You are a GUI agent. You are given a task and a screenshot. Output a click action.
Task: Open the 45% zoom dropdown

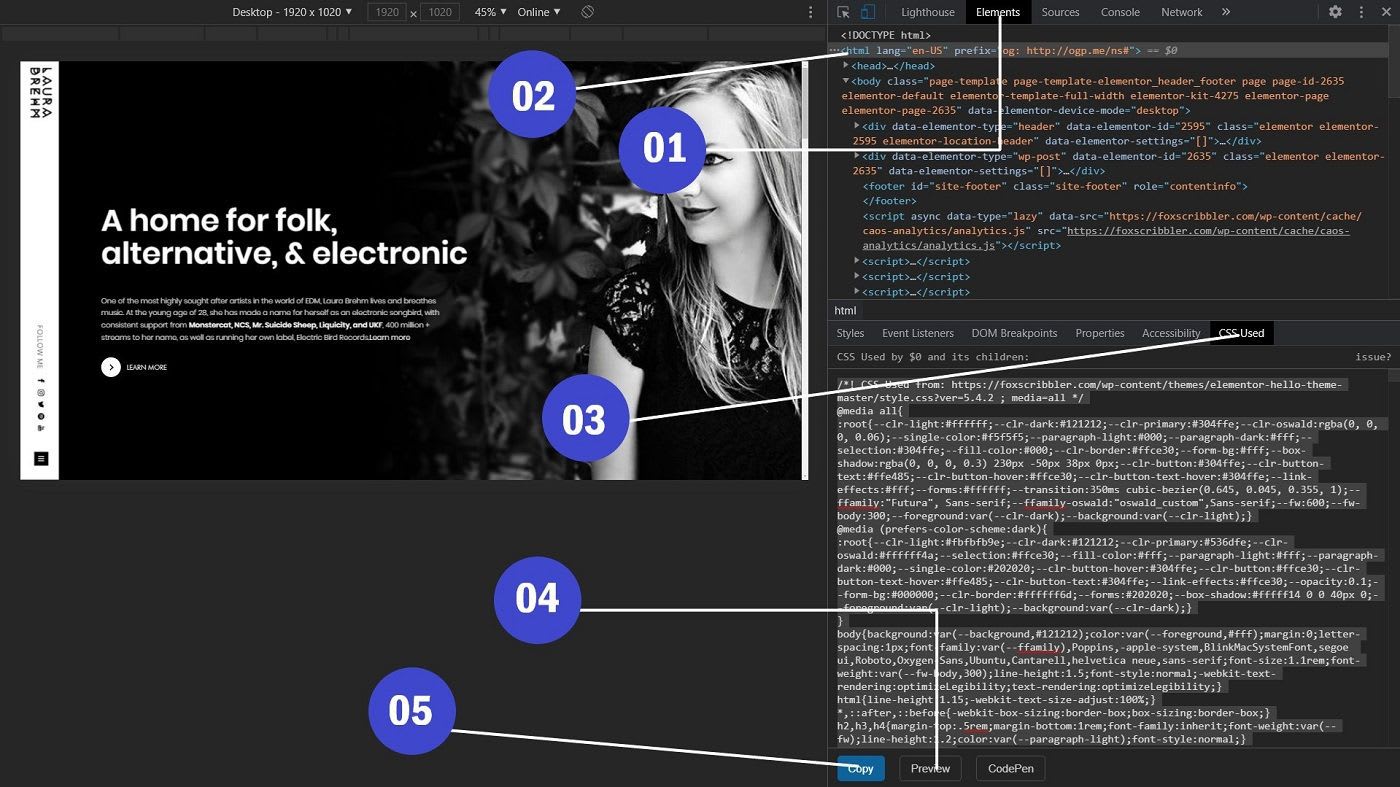[490, 12]
